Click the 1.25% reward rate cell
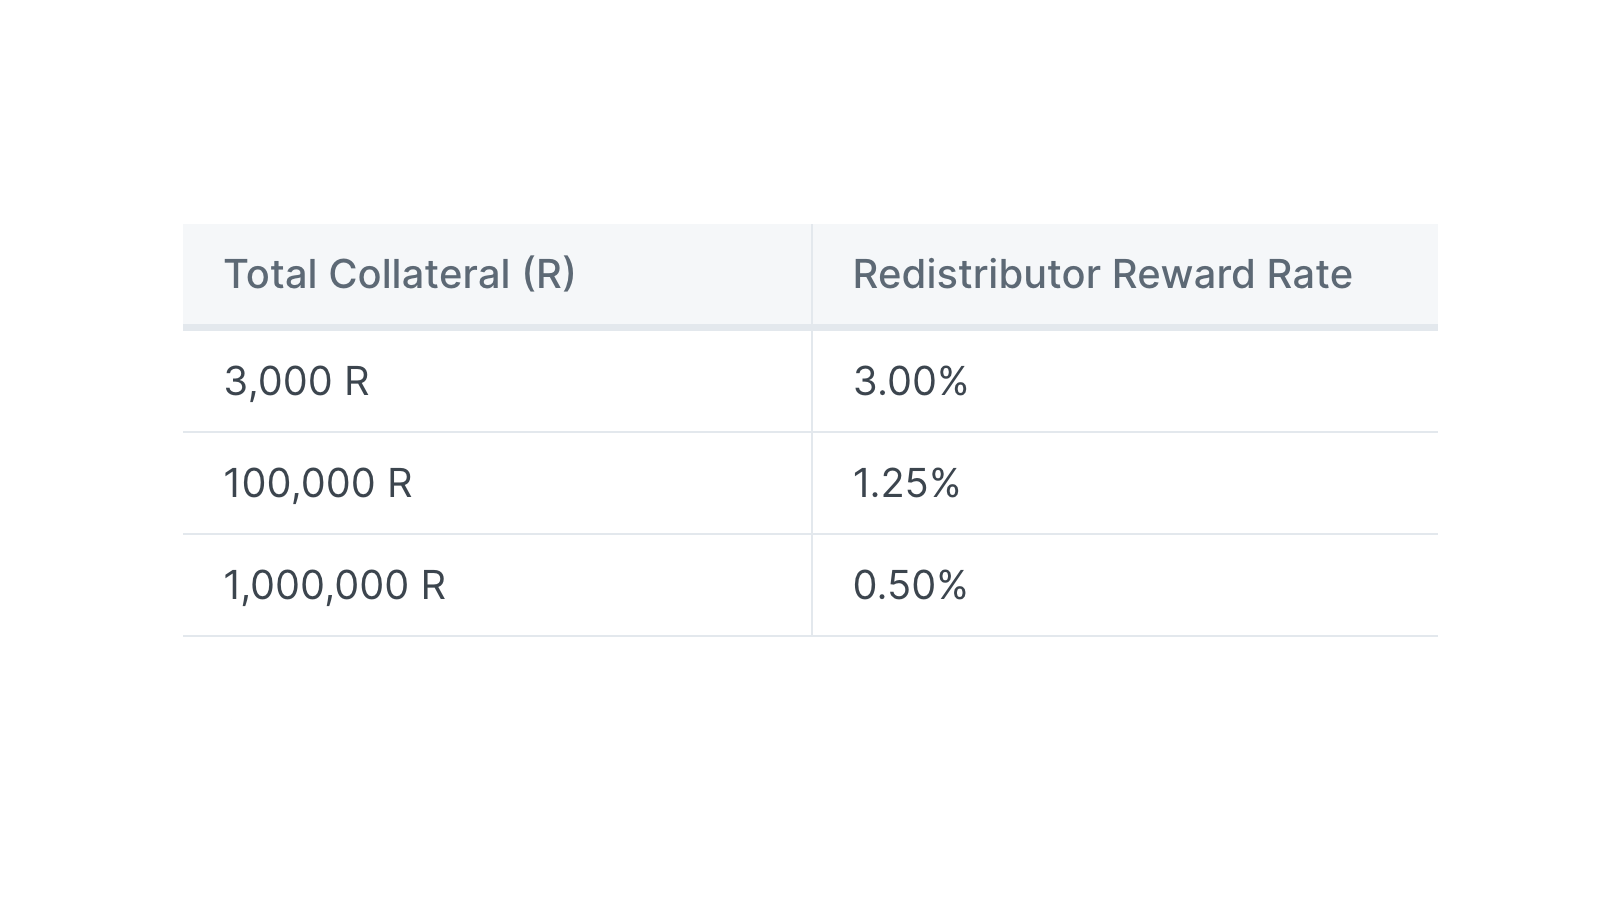The image size is (1600, 900). pos(1125,483)
